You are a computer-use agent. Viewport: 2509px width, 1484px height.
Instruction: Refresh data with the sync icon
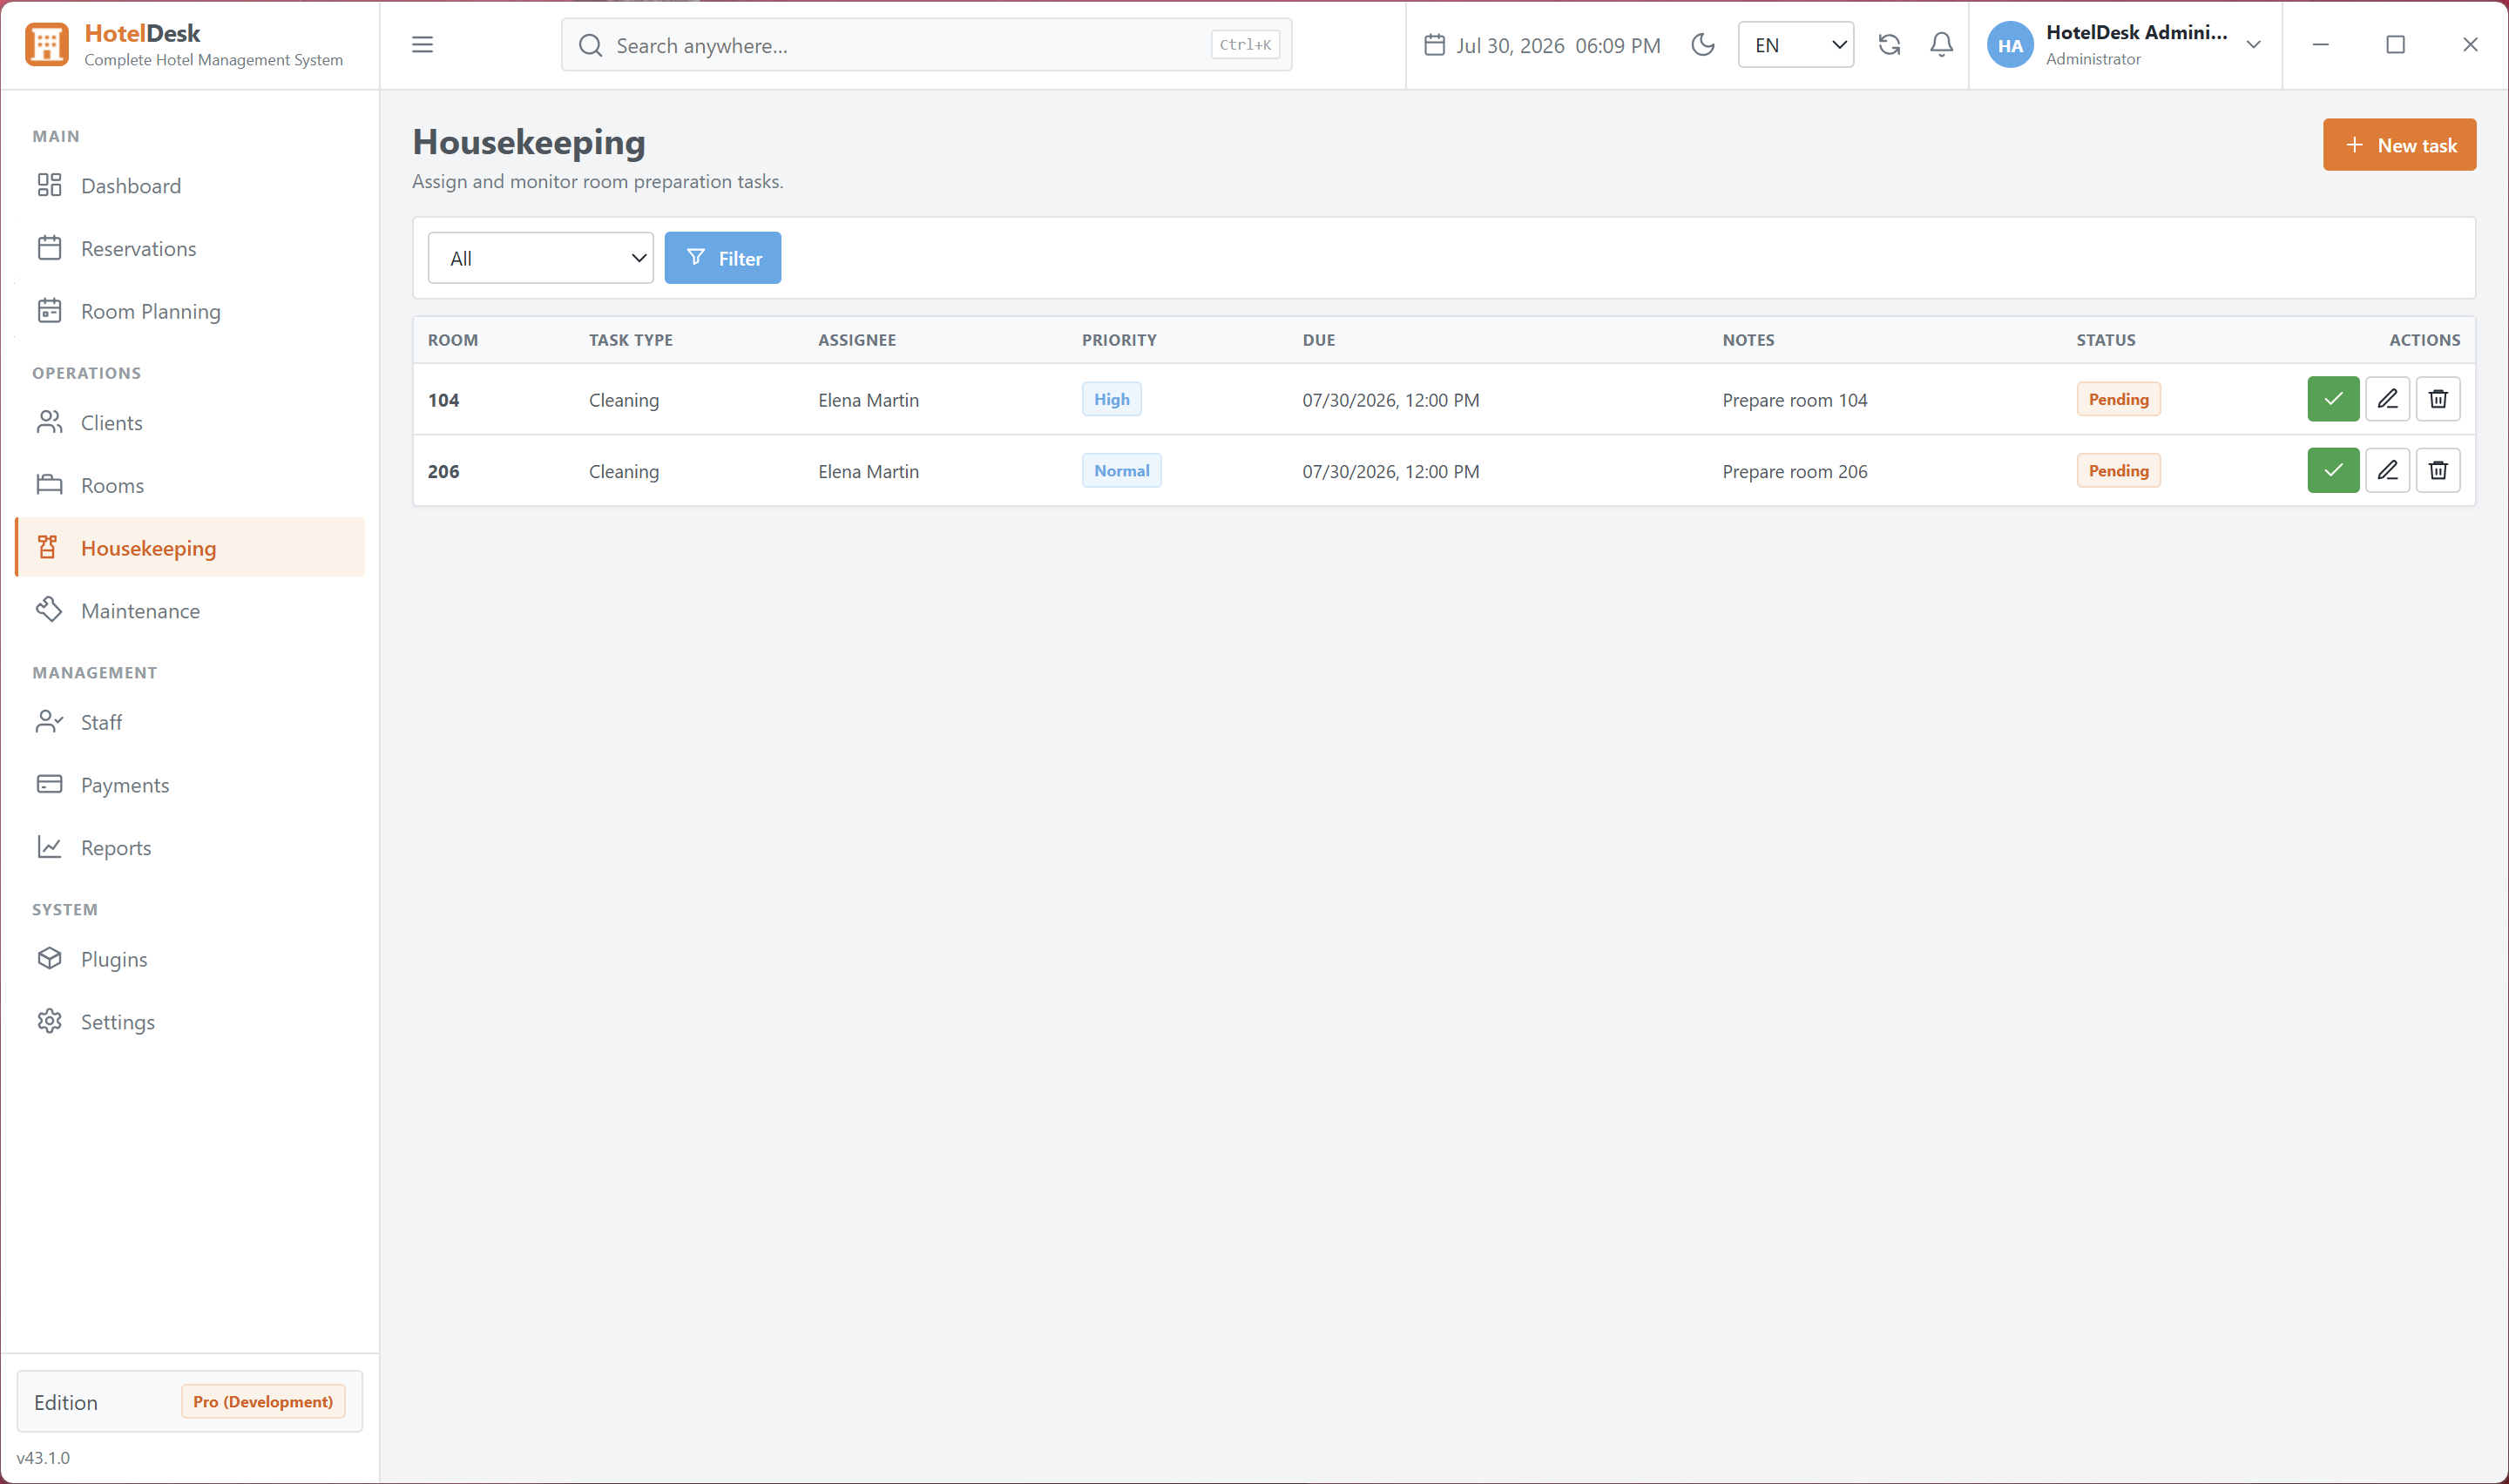click(x=1889, y=45)
